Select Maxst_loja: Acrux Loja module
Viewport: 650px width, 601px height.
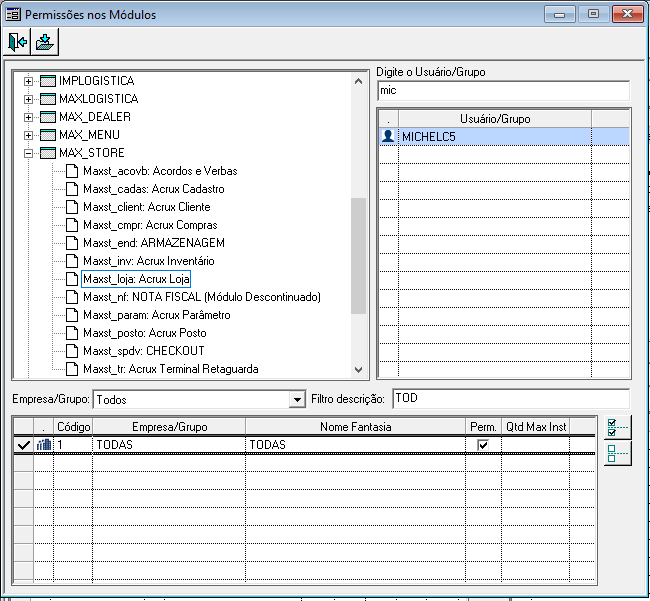(x=136, y=279)
